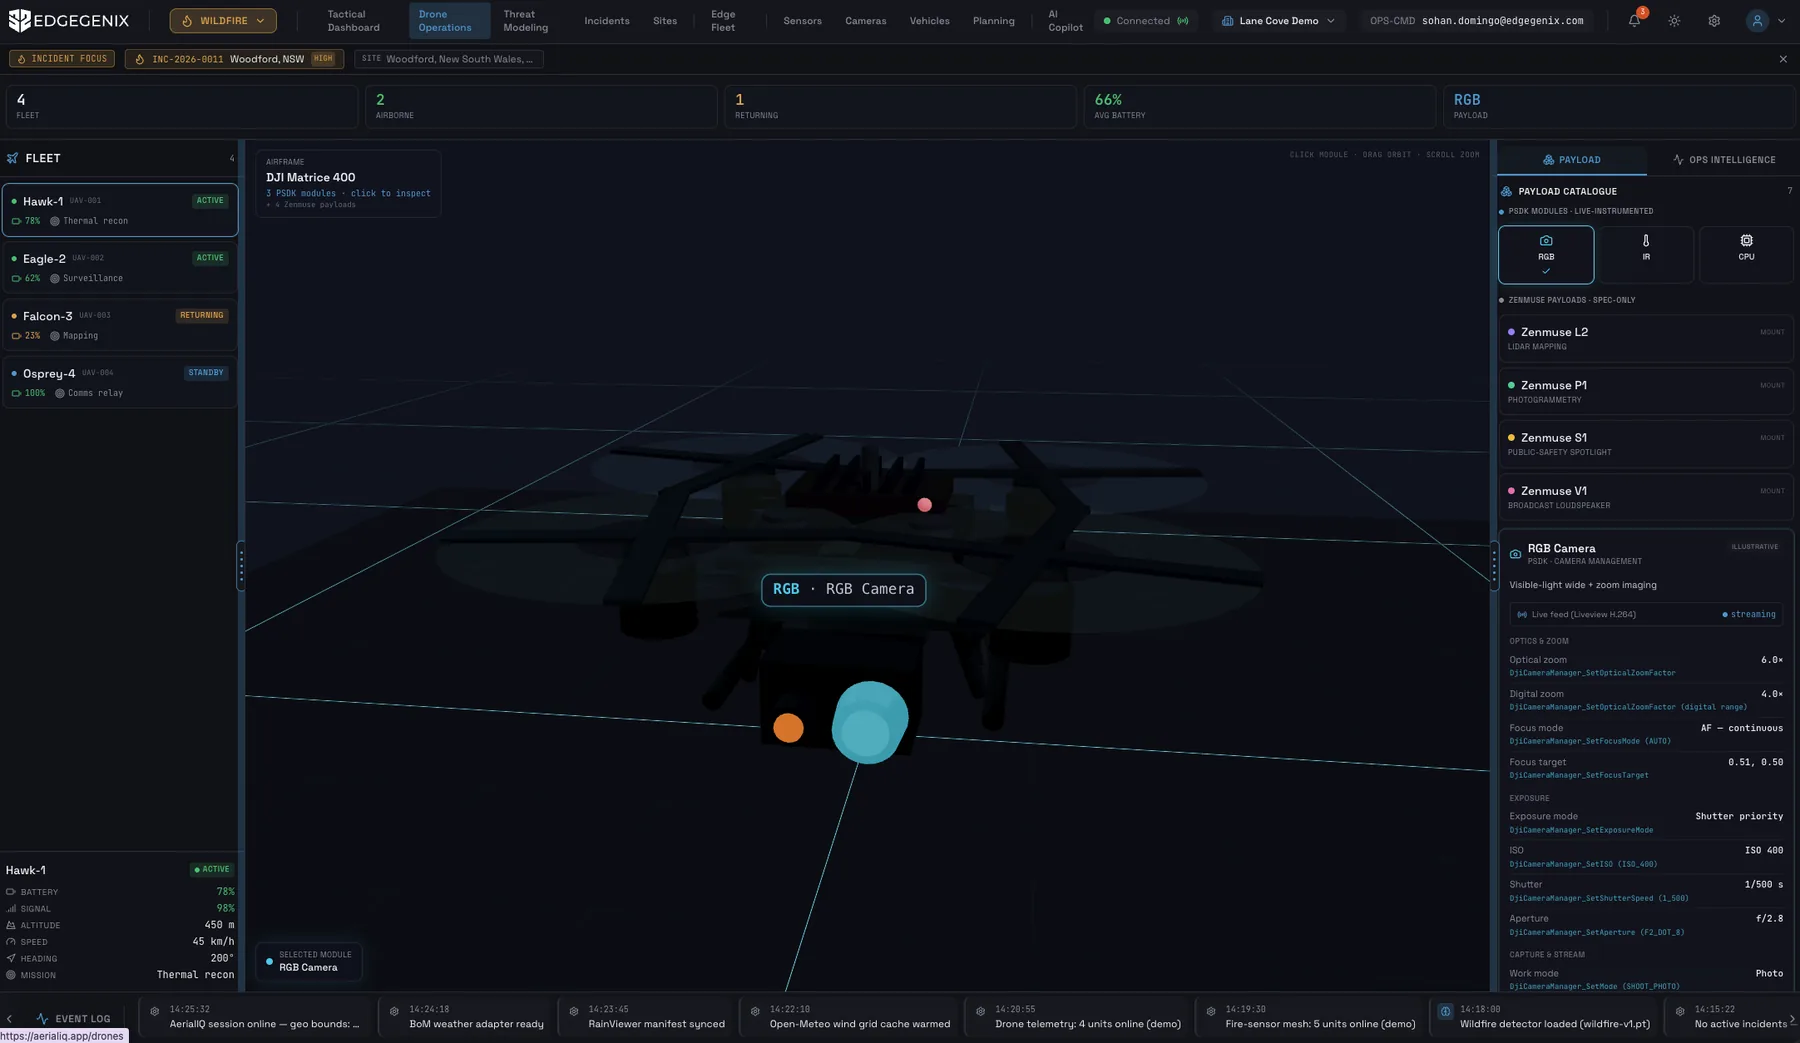Open the Sites page
The height and width of the screenshot is (1043, 1800).
[665, 21]
